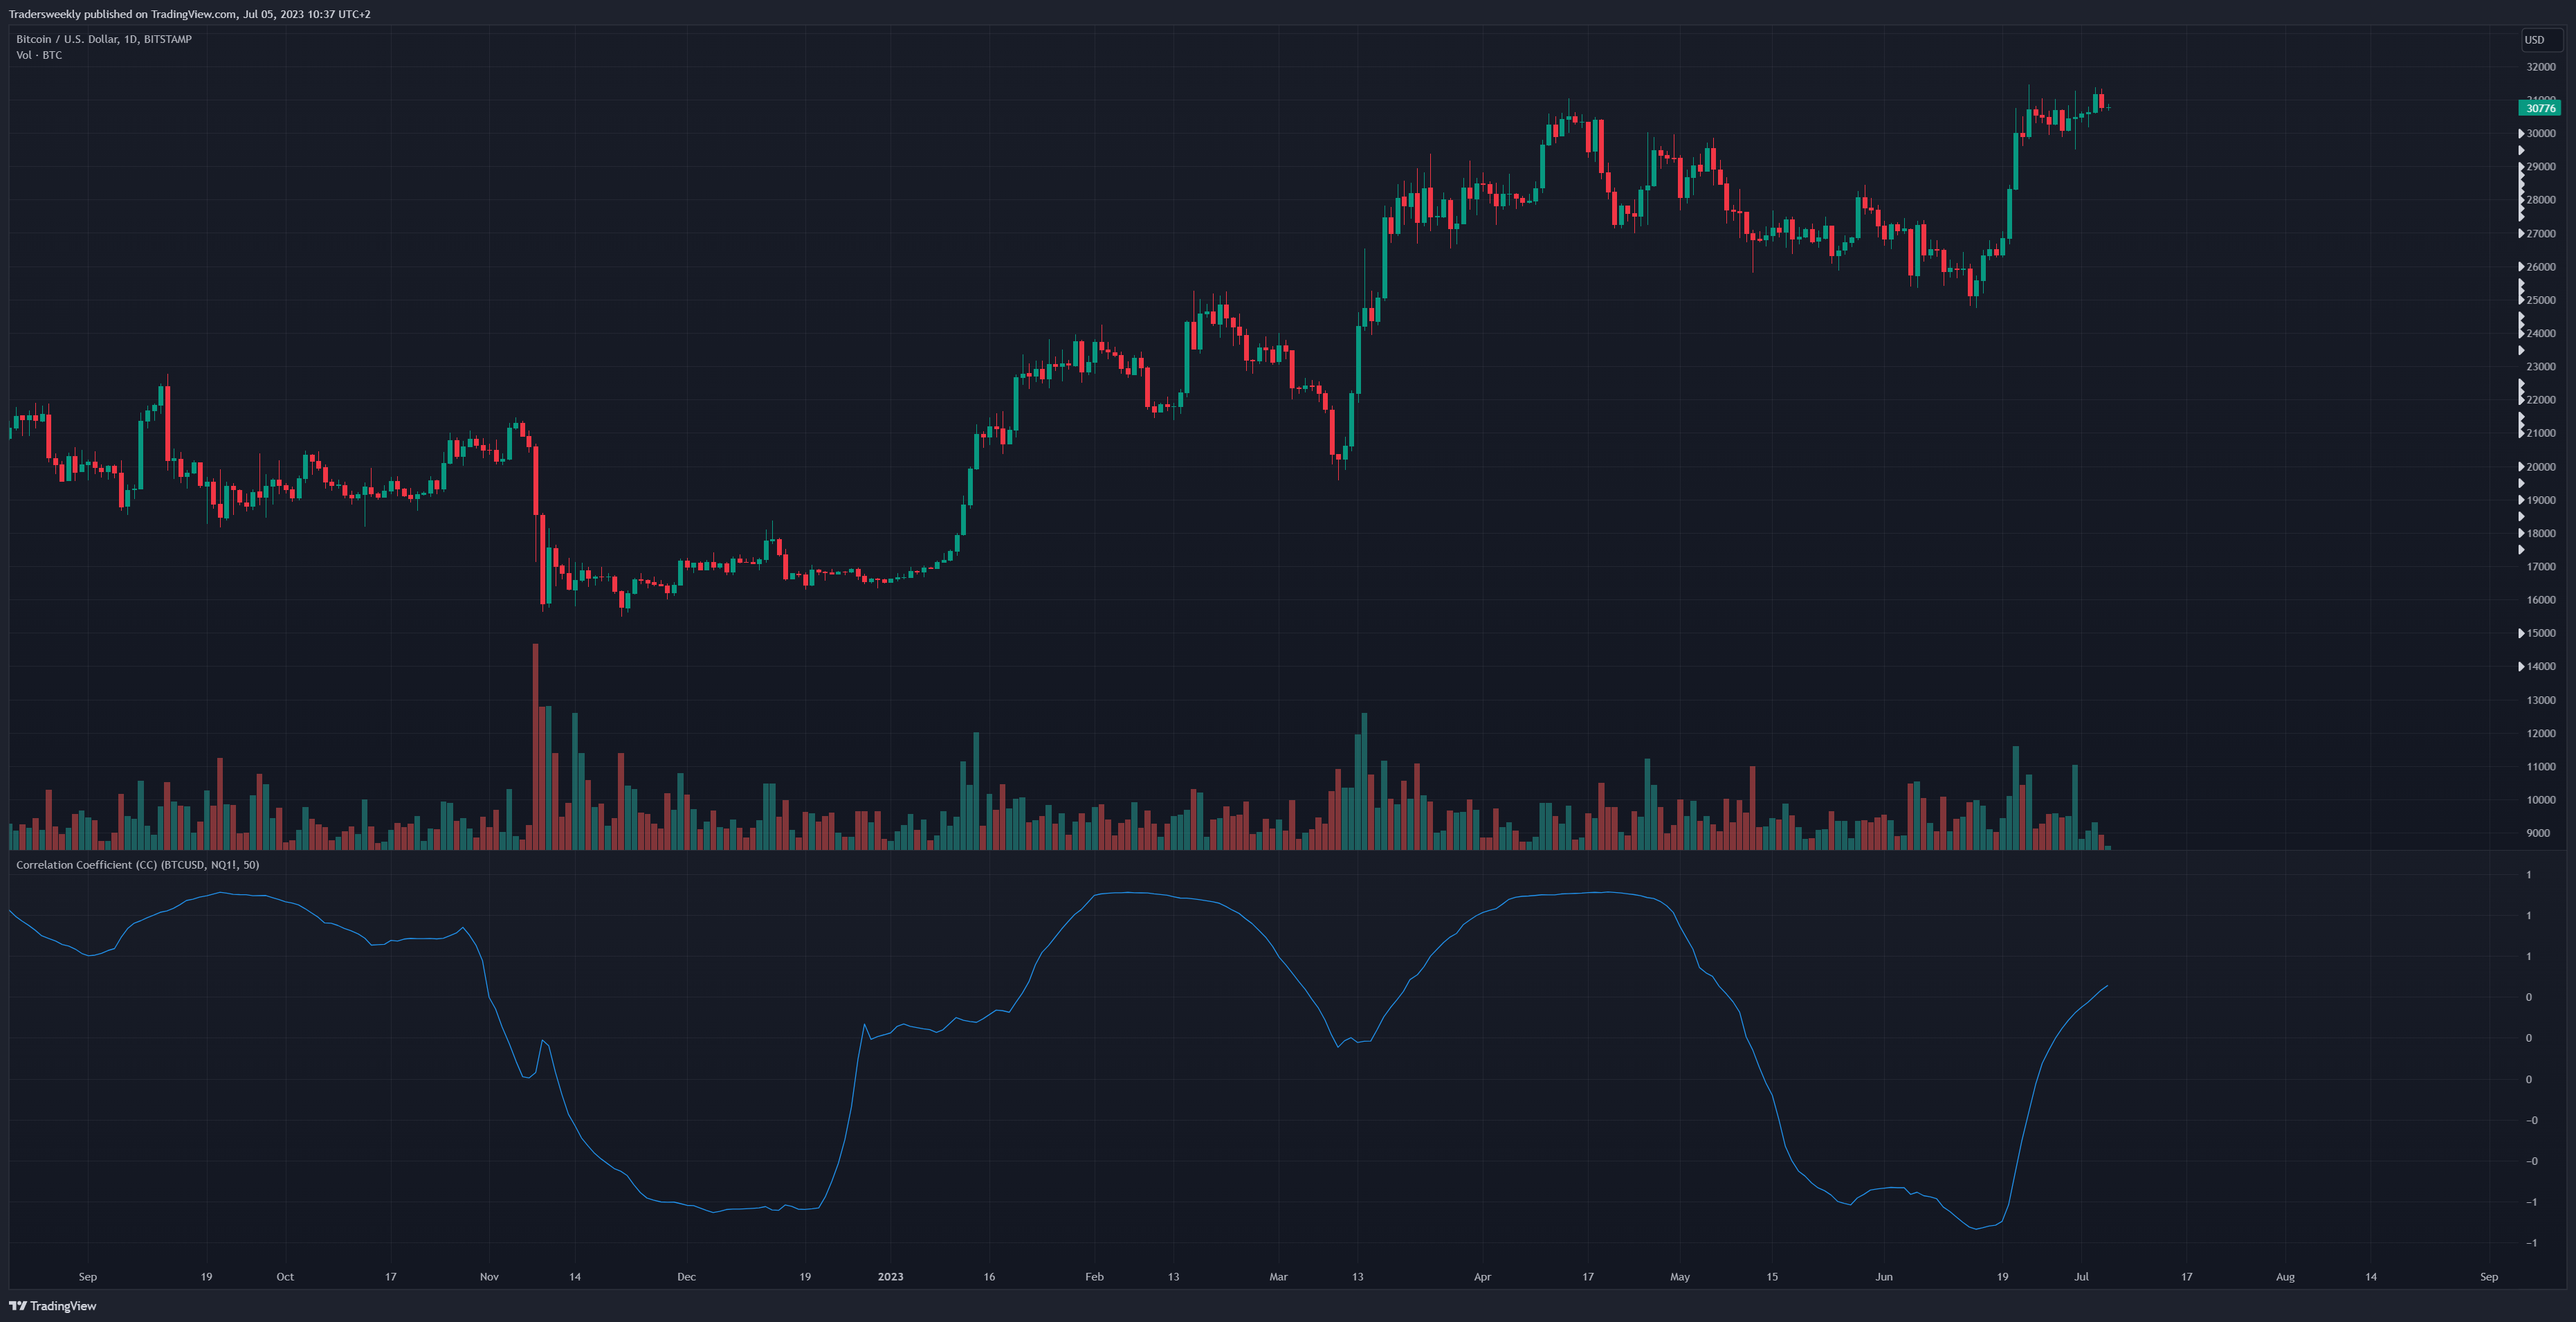Screen dimensions: 2576x1322
Task: Click the Jun date label on time axis
Action: click(x=1884, y=1276)
